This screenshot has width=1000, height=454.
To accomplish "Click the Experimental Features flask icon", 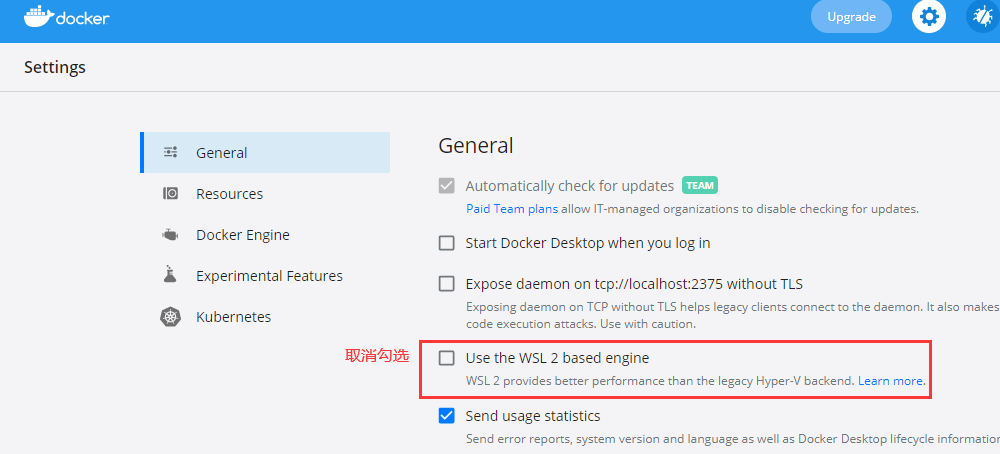I will [170, 274].
